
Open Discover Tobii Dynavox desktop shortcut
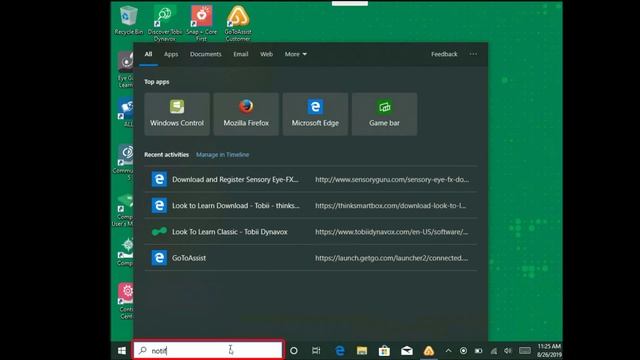click(x=165, y=24)
